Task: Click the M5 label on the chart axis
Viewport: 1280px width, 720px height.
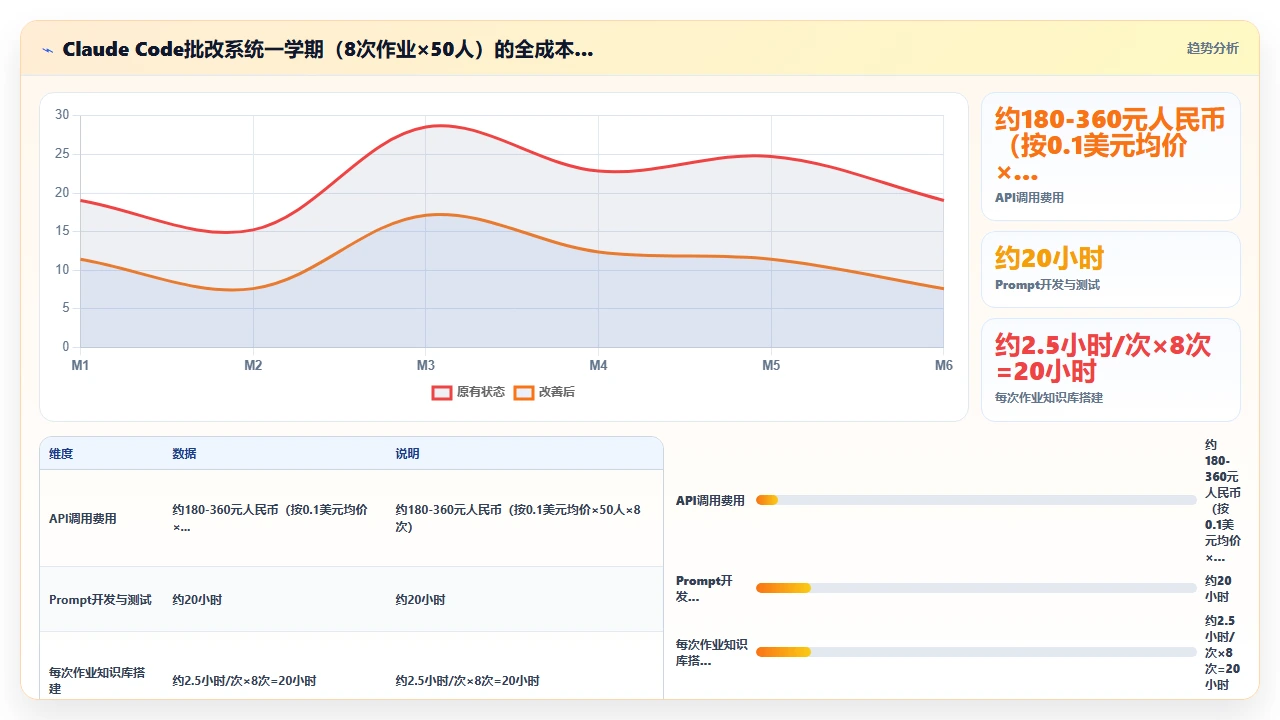Action: pyautogui.click(x=771, y=365)
